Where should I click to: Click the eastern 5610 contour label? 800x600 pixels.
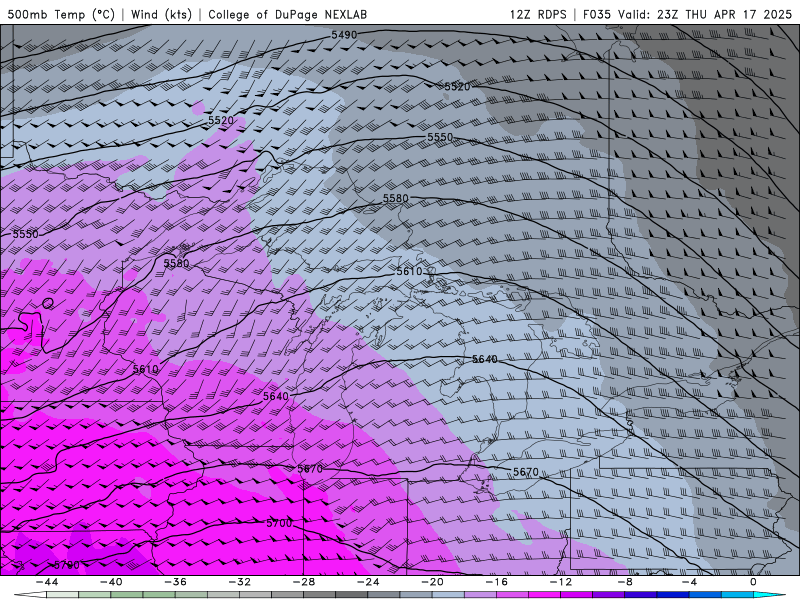(x=410, y=271)
